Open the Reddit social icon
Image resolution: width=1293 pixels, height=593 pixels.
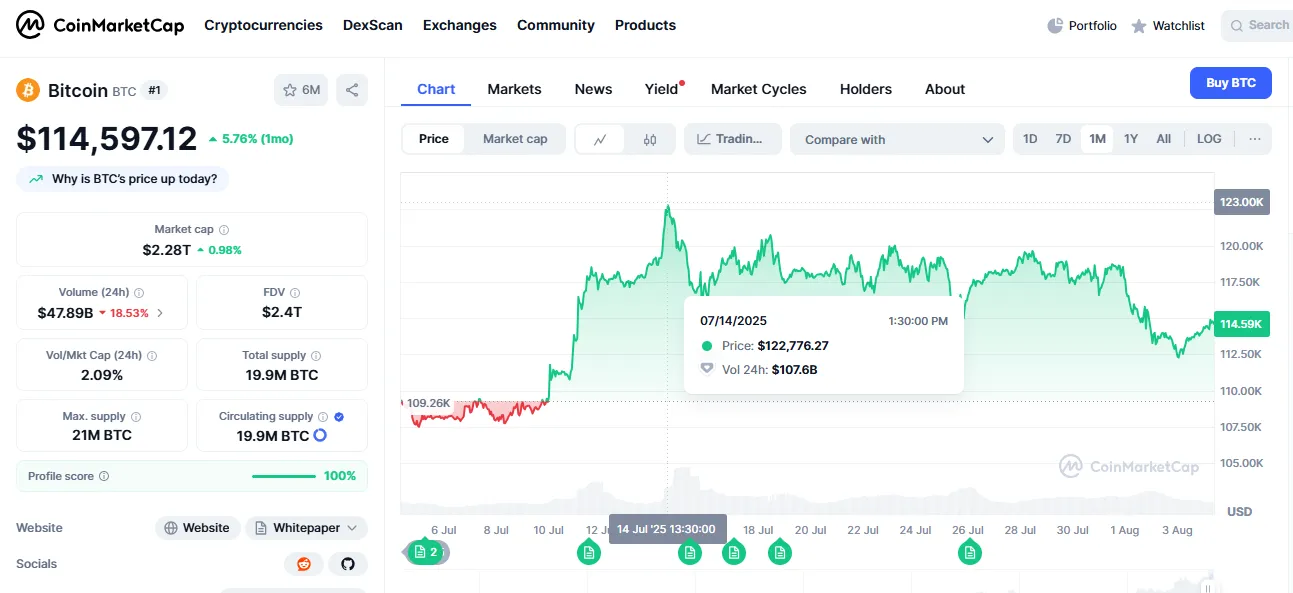pyautogui.click(x=304, y=564)
